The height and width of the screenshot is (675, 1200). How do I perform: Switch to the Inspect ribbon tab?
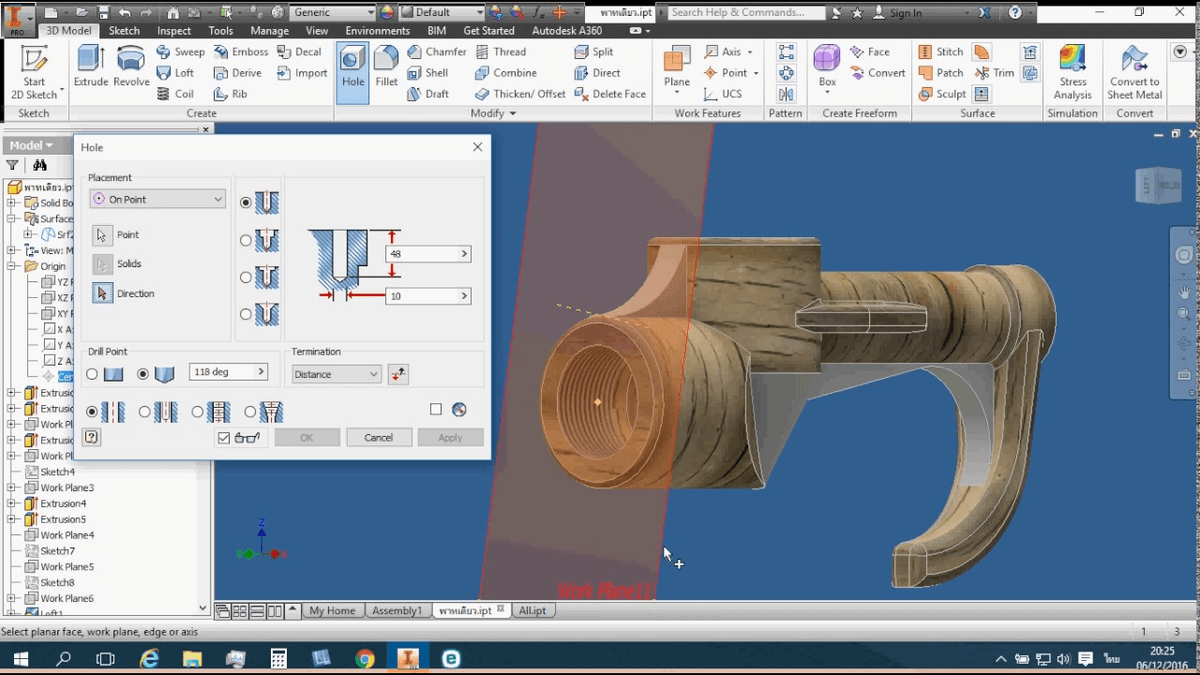click(x=173, y=31)
